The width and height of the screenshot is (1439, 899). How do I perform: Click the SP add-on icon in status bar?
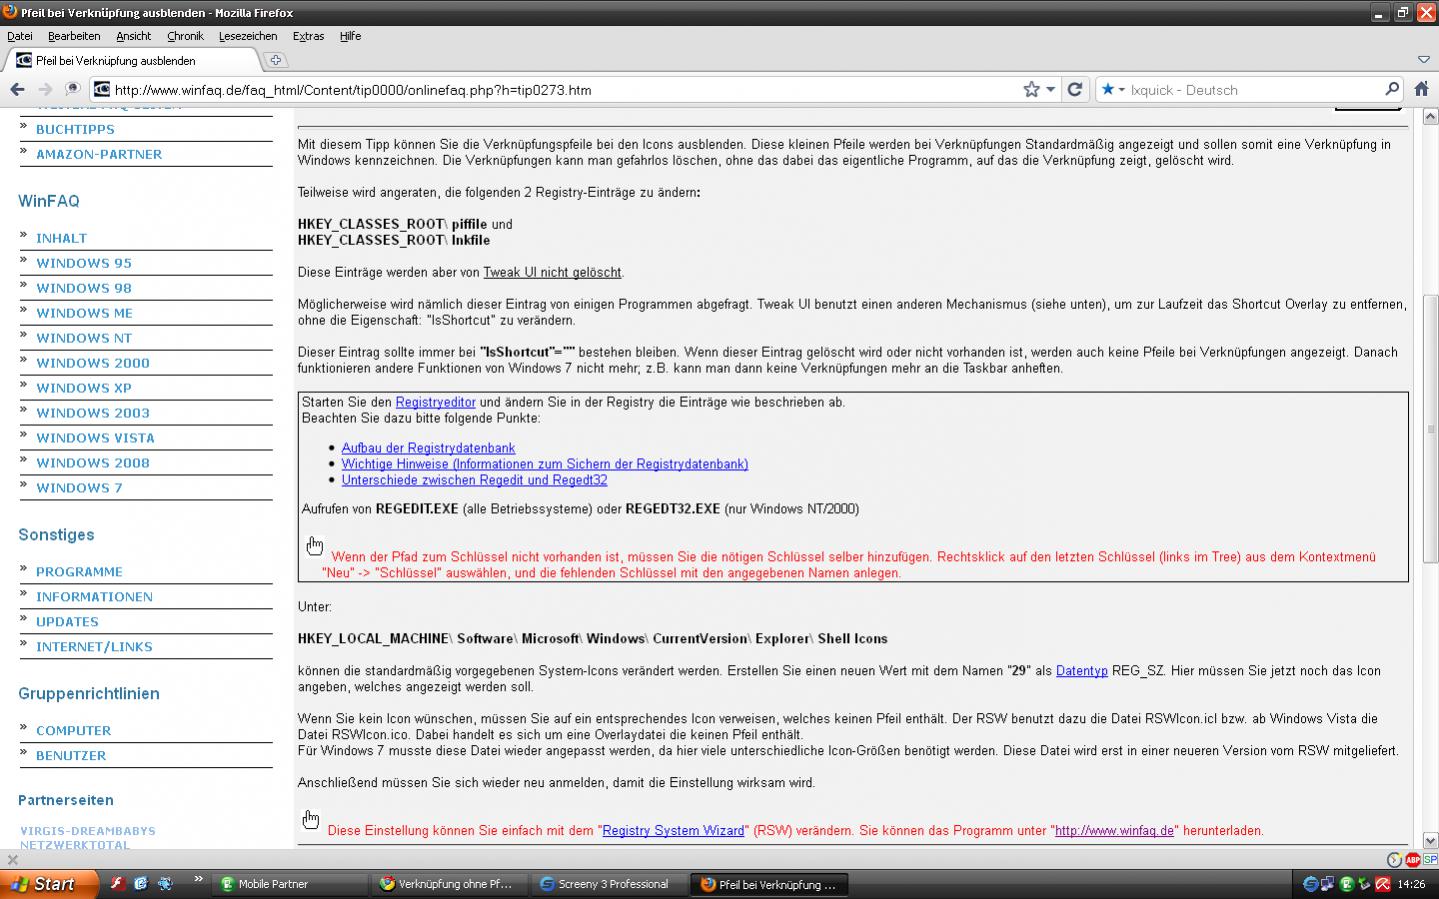pyautogui.click(x=1430, y=859)
